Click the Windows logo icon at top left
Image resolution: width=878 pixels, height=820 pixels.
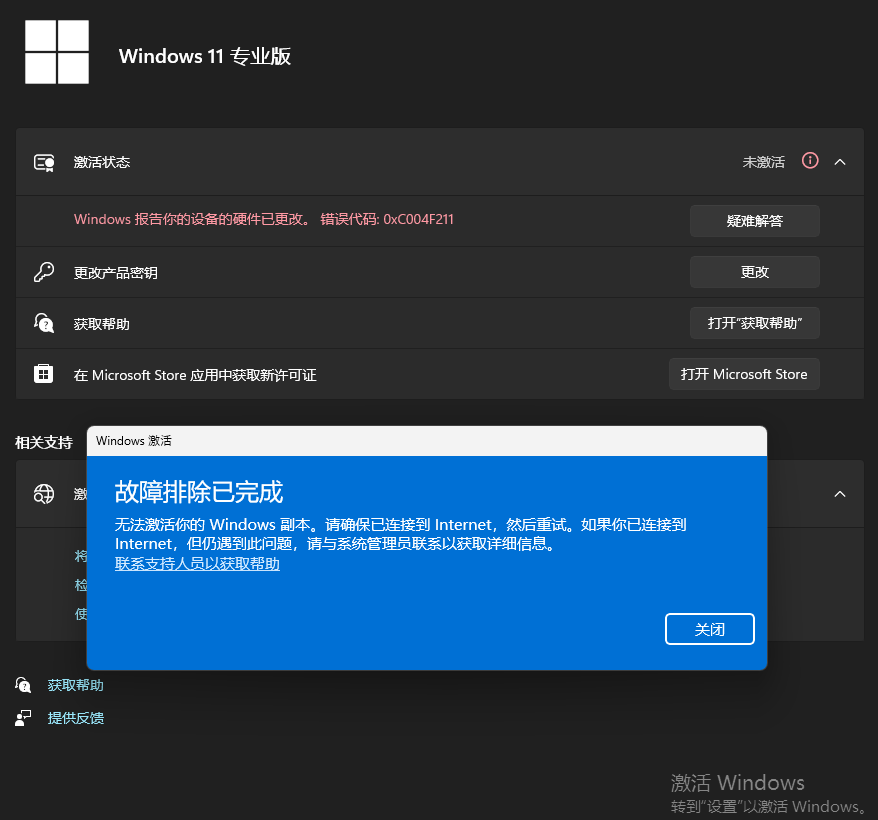56,51
